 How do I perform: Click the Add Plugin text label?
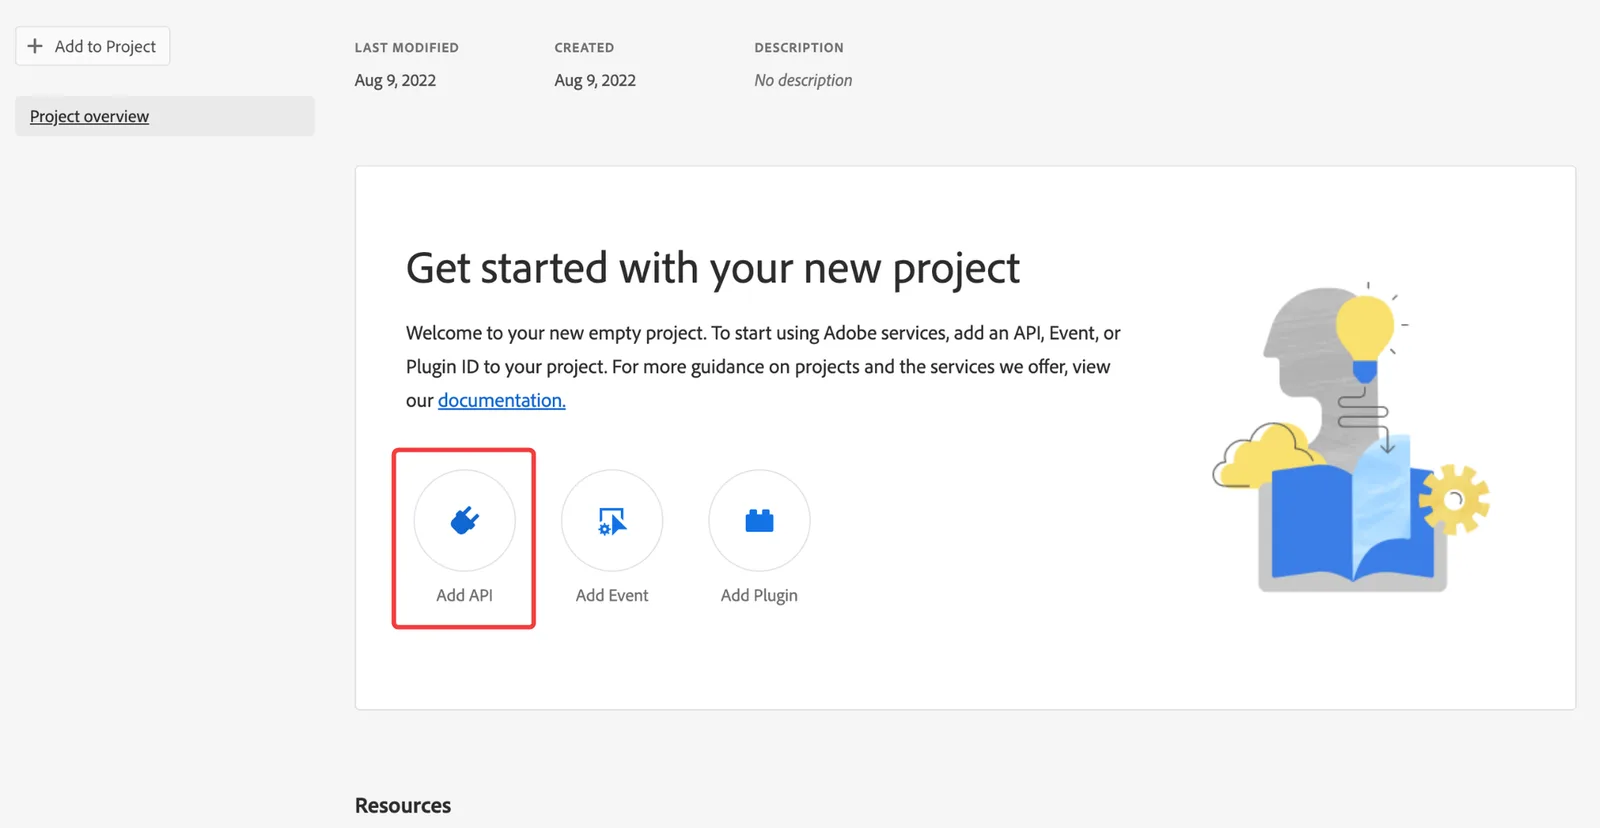coord(759,595)
